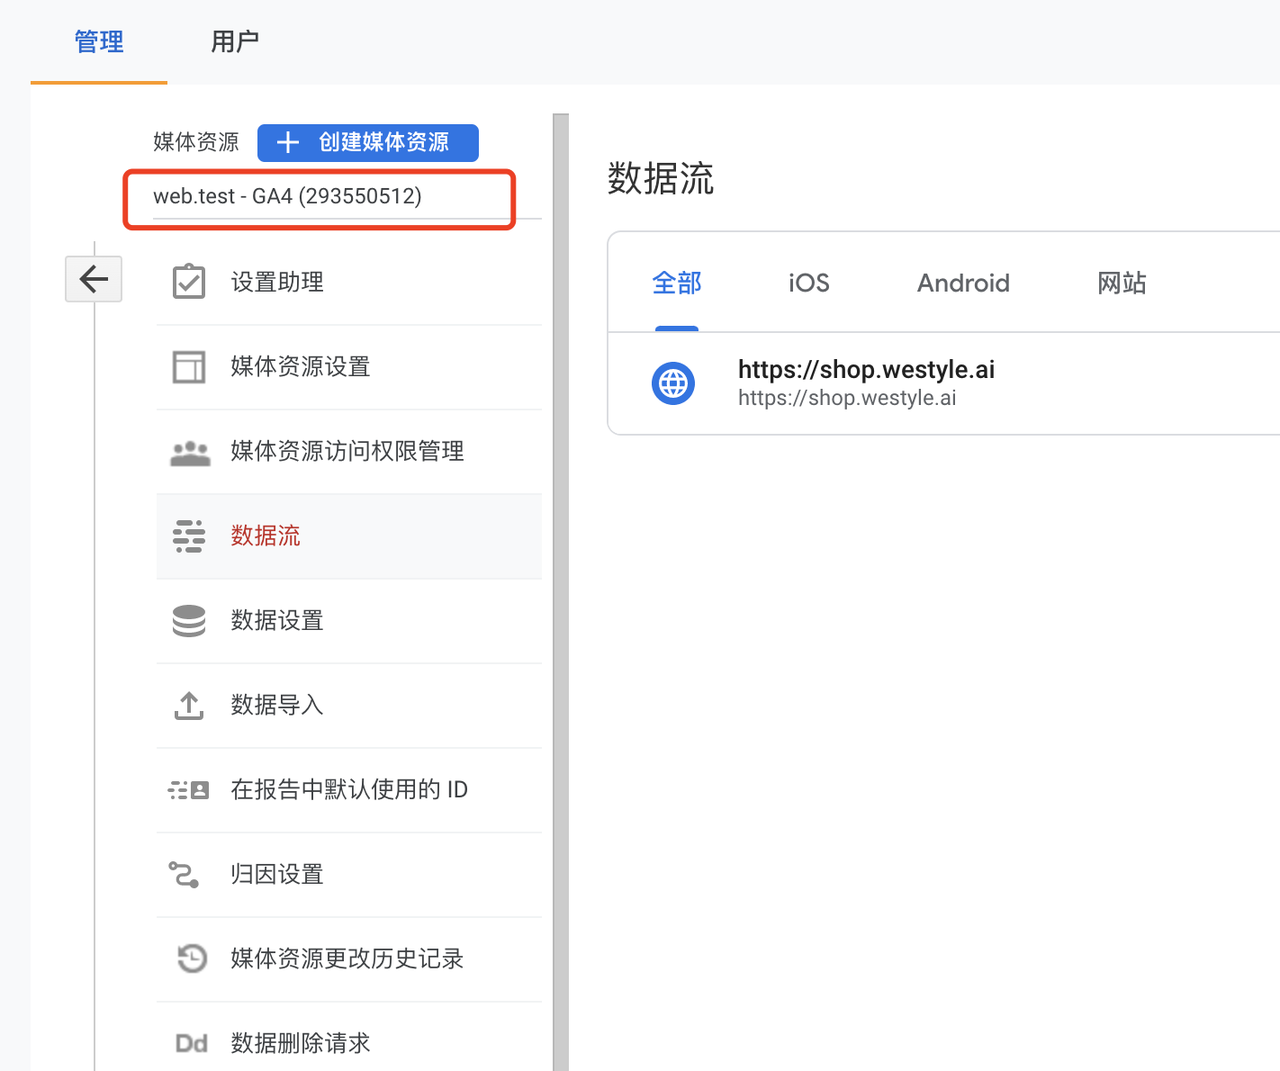Viewport: 1280px width, 1071px height.
Task: Click the gray https://shop.westyle.ai URL subtitle
Action: coord(847,398)
